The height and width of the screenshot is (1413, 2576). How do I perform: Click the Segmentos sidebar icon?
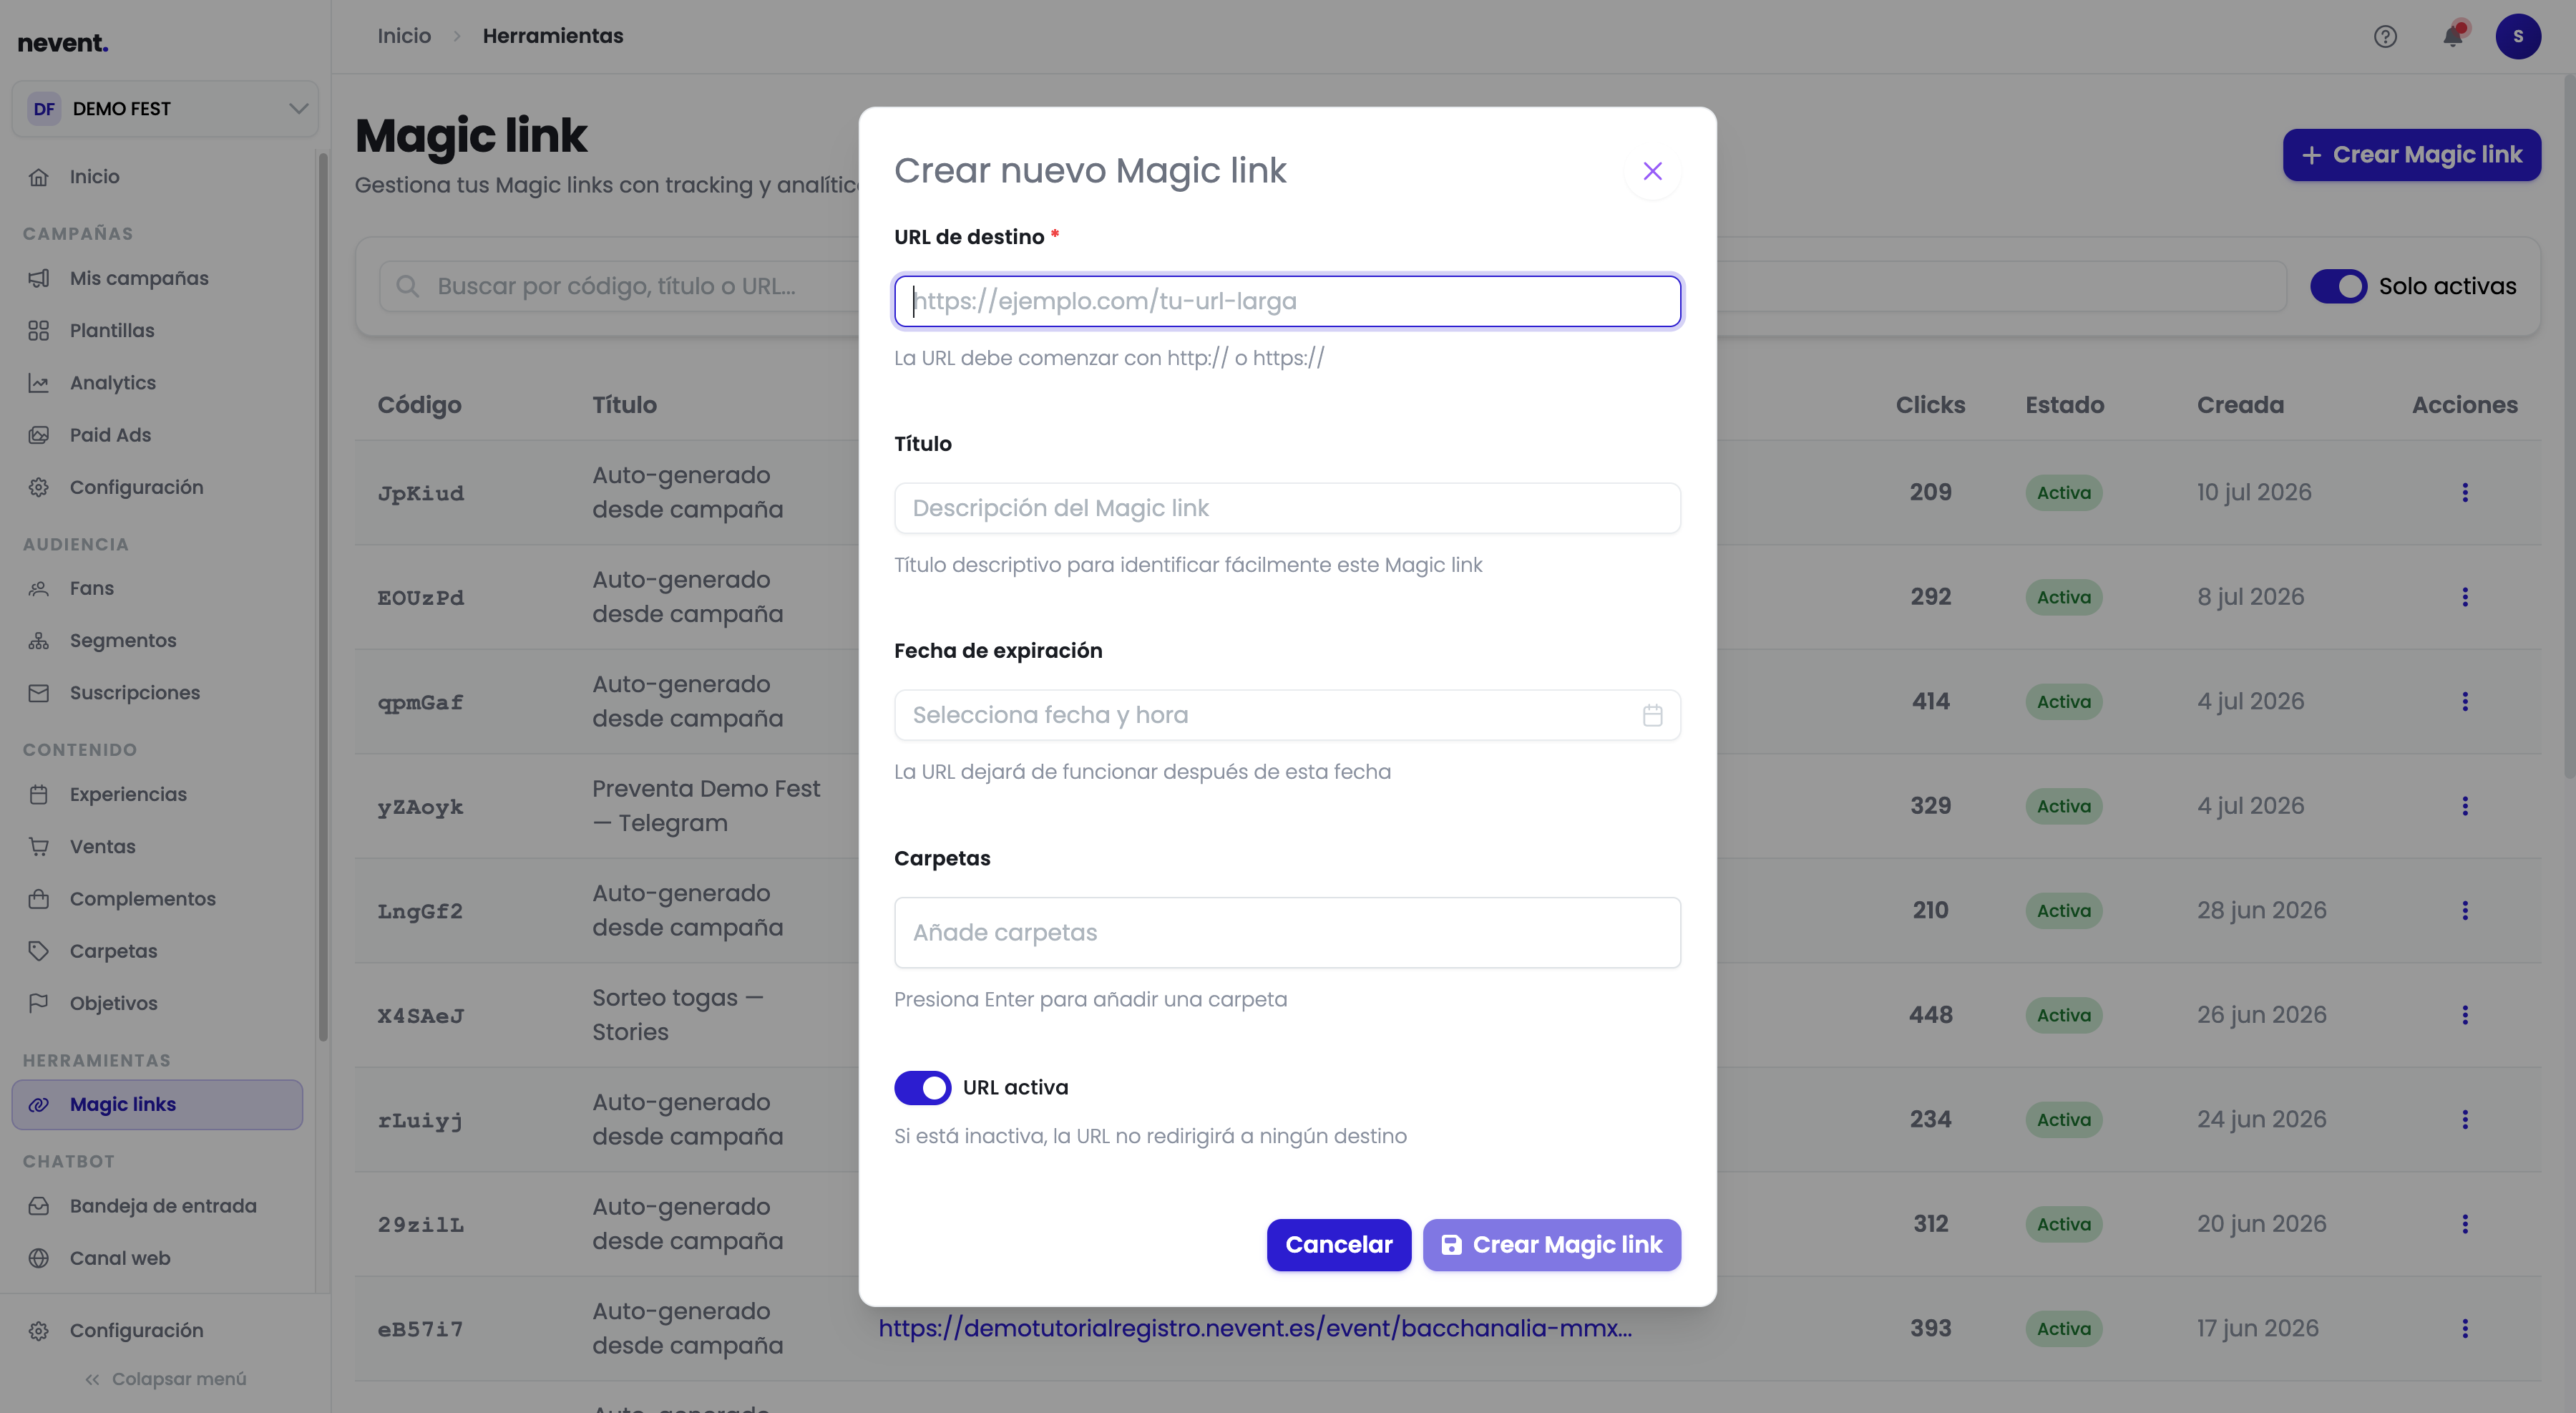(x=39, y=641)
